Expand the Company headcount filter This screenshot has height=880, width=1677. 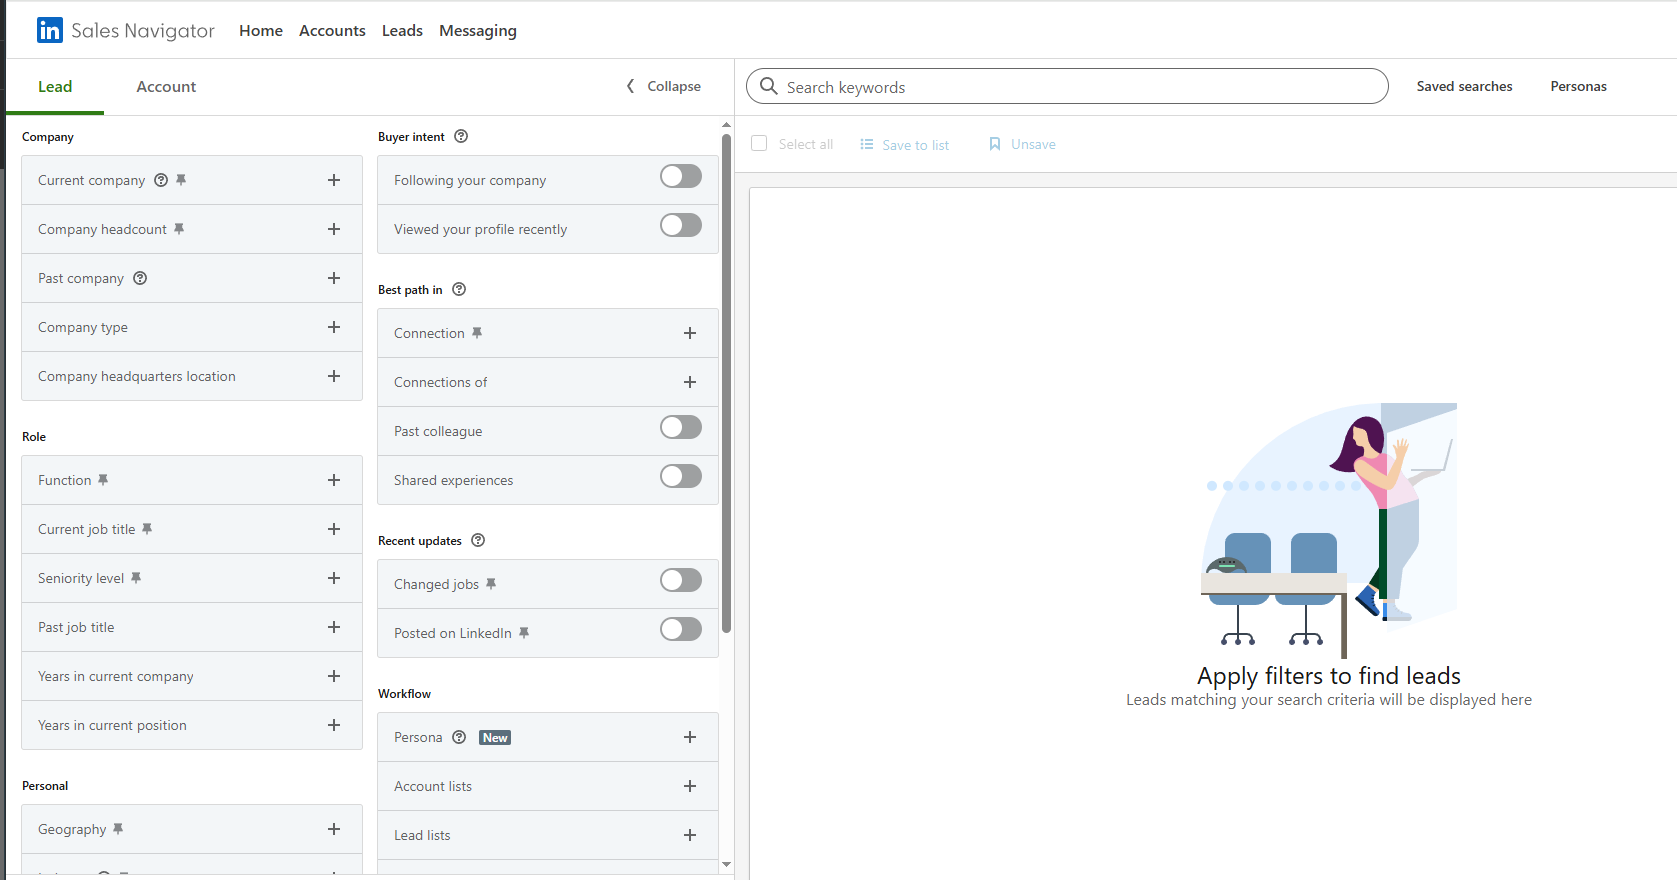click(x=334, y=229)
